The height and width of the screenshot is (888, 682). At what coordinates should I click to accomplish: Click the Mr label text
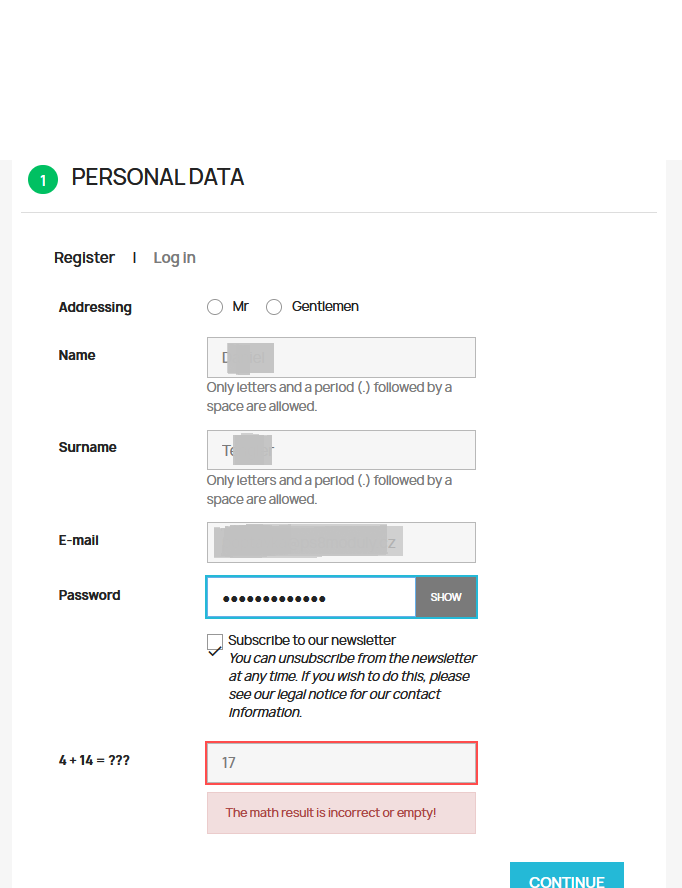240,306
